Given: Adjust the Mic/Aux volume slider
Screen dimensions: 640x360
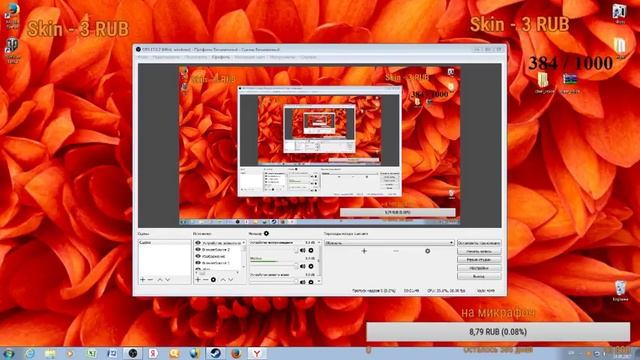Looking at the screenshot, I should click(274, 266).
